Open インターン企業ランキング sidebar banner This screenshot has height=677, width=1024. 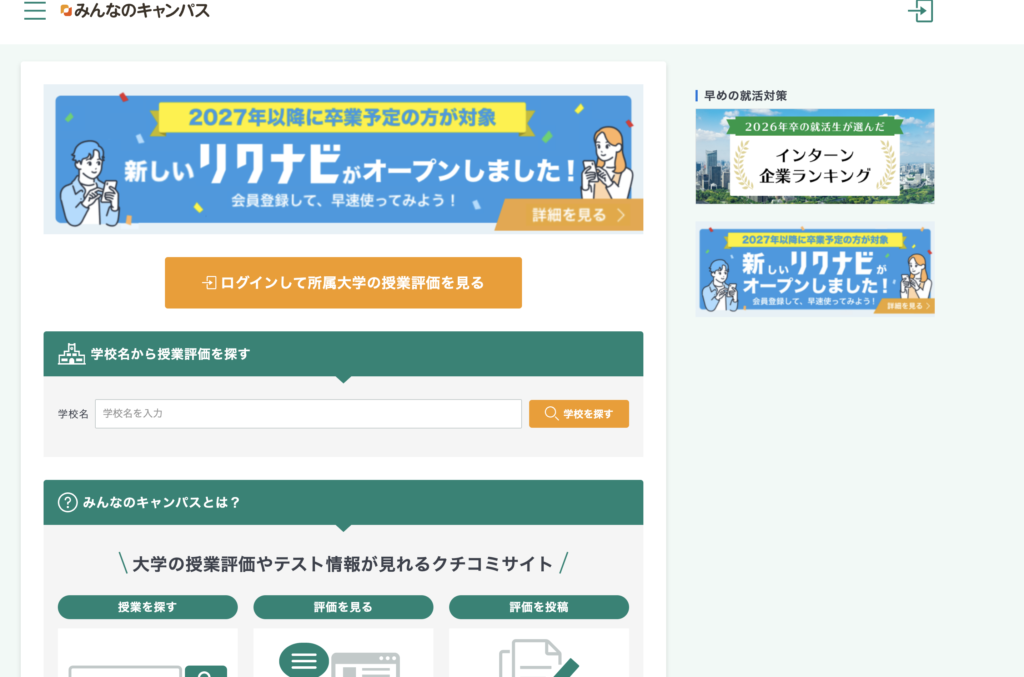click(x=815, y=157)
